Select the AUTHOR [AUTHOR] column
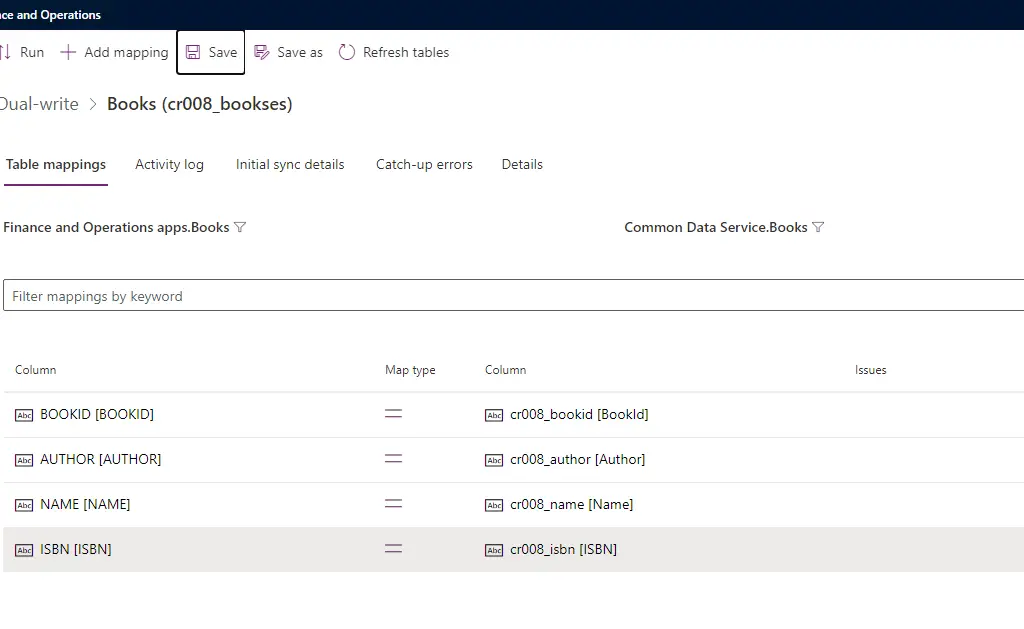This screenshot has height=629, width=1024. pos(101,459)
